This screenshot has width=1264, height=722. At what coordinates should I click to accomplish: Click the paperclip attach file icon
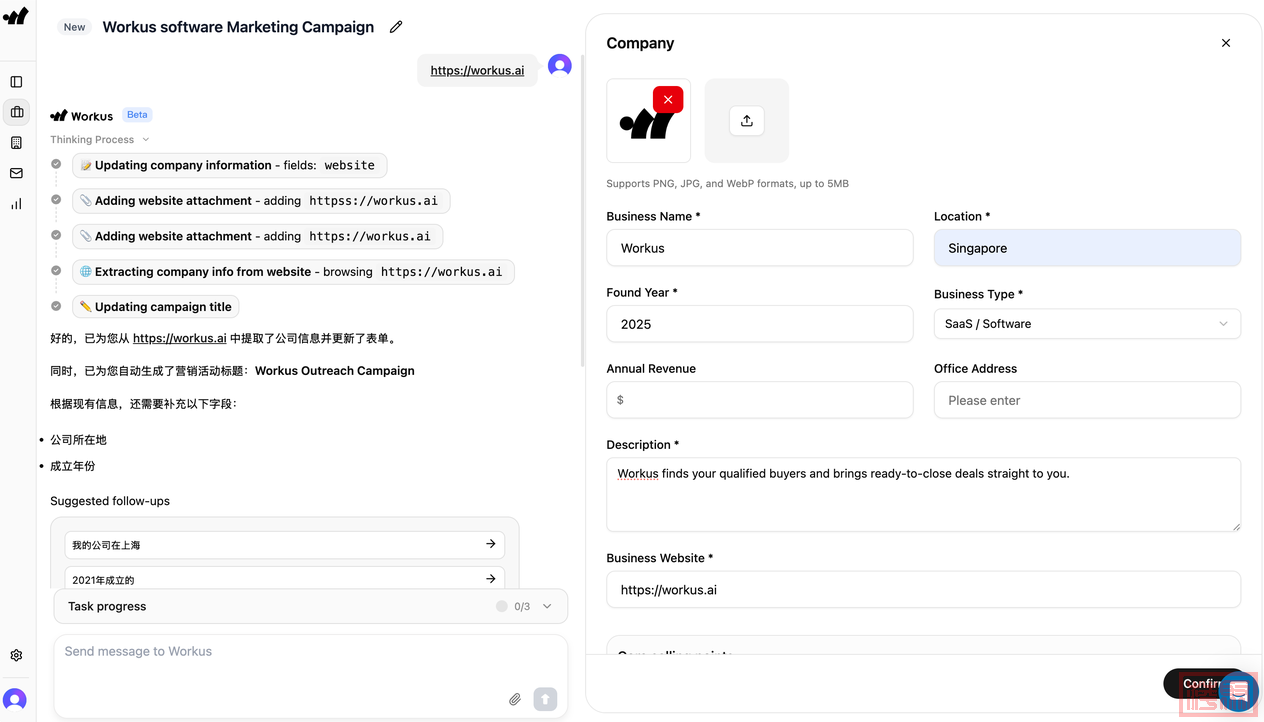tap(515, 699)
